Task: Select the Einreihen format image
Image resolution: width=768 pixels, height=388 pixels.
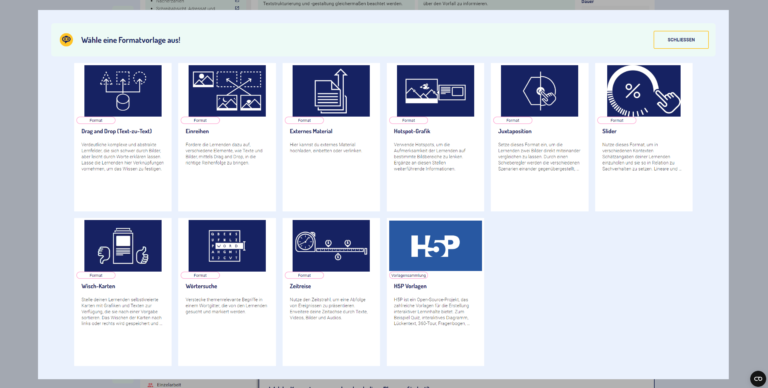Action: coord(227,91)
